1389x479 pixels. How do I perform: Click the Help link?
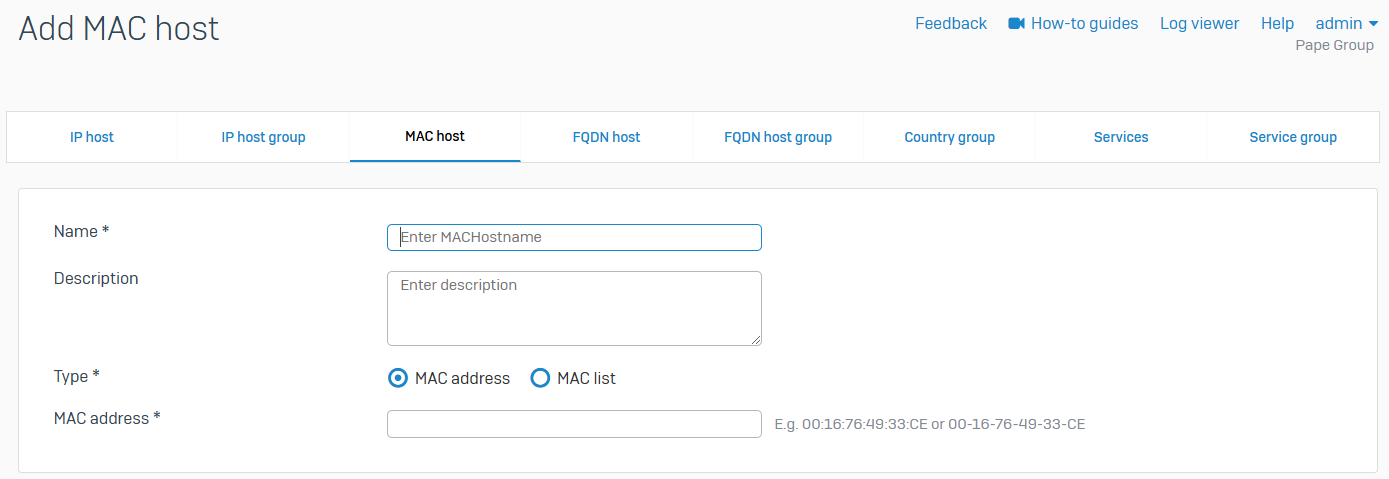[x=1277, y=24]
